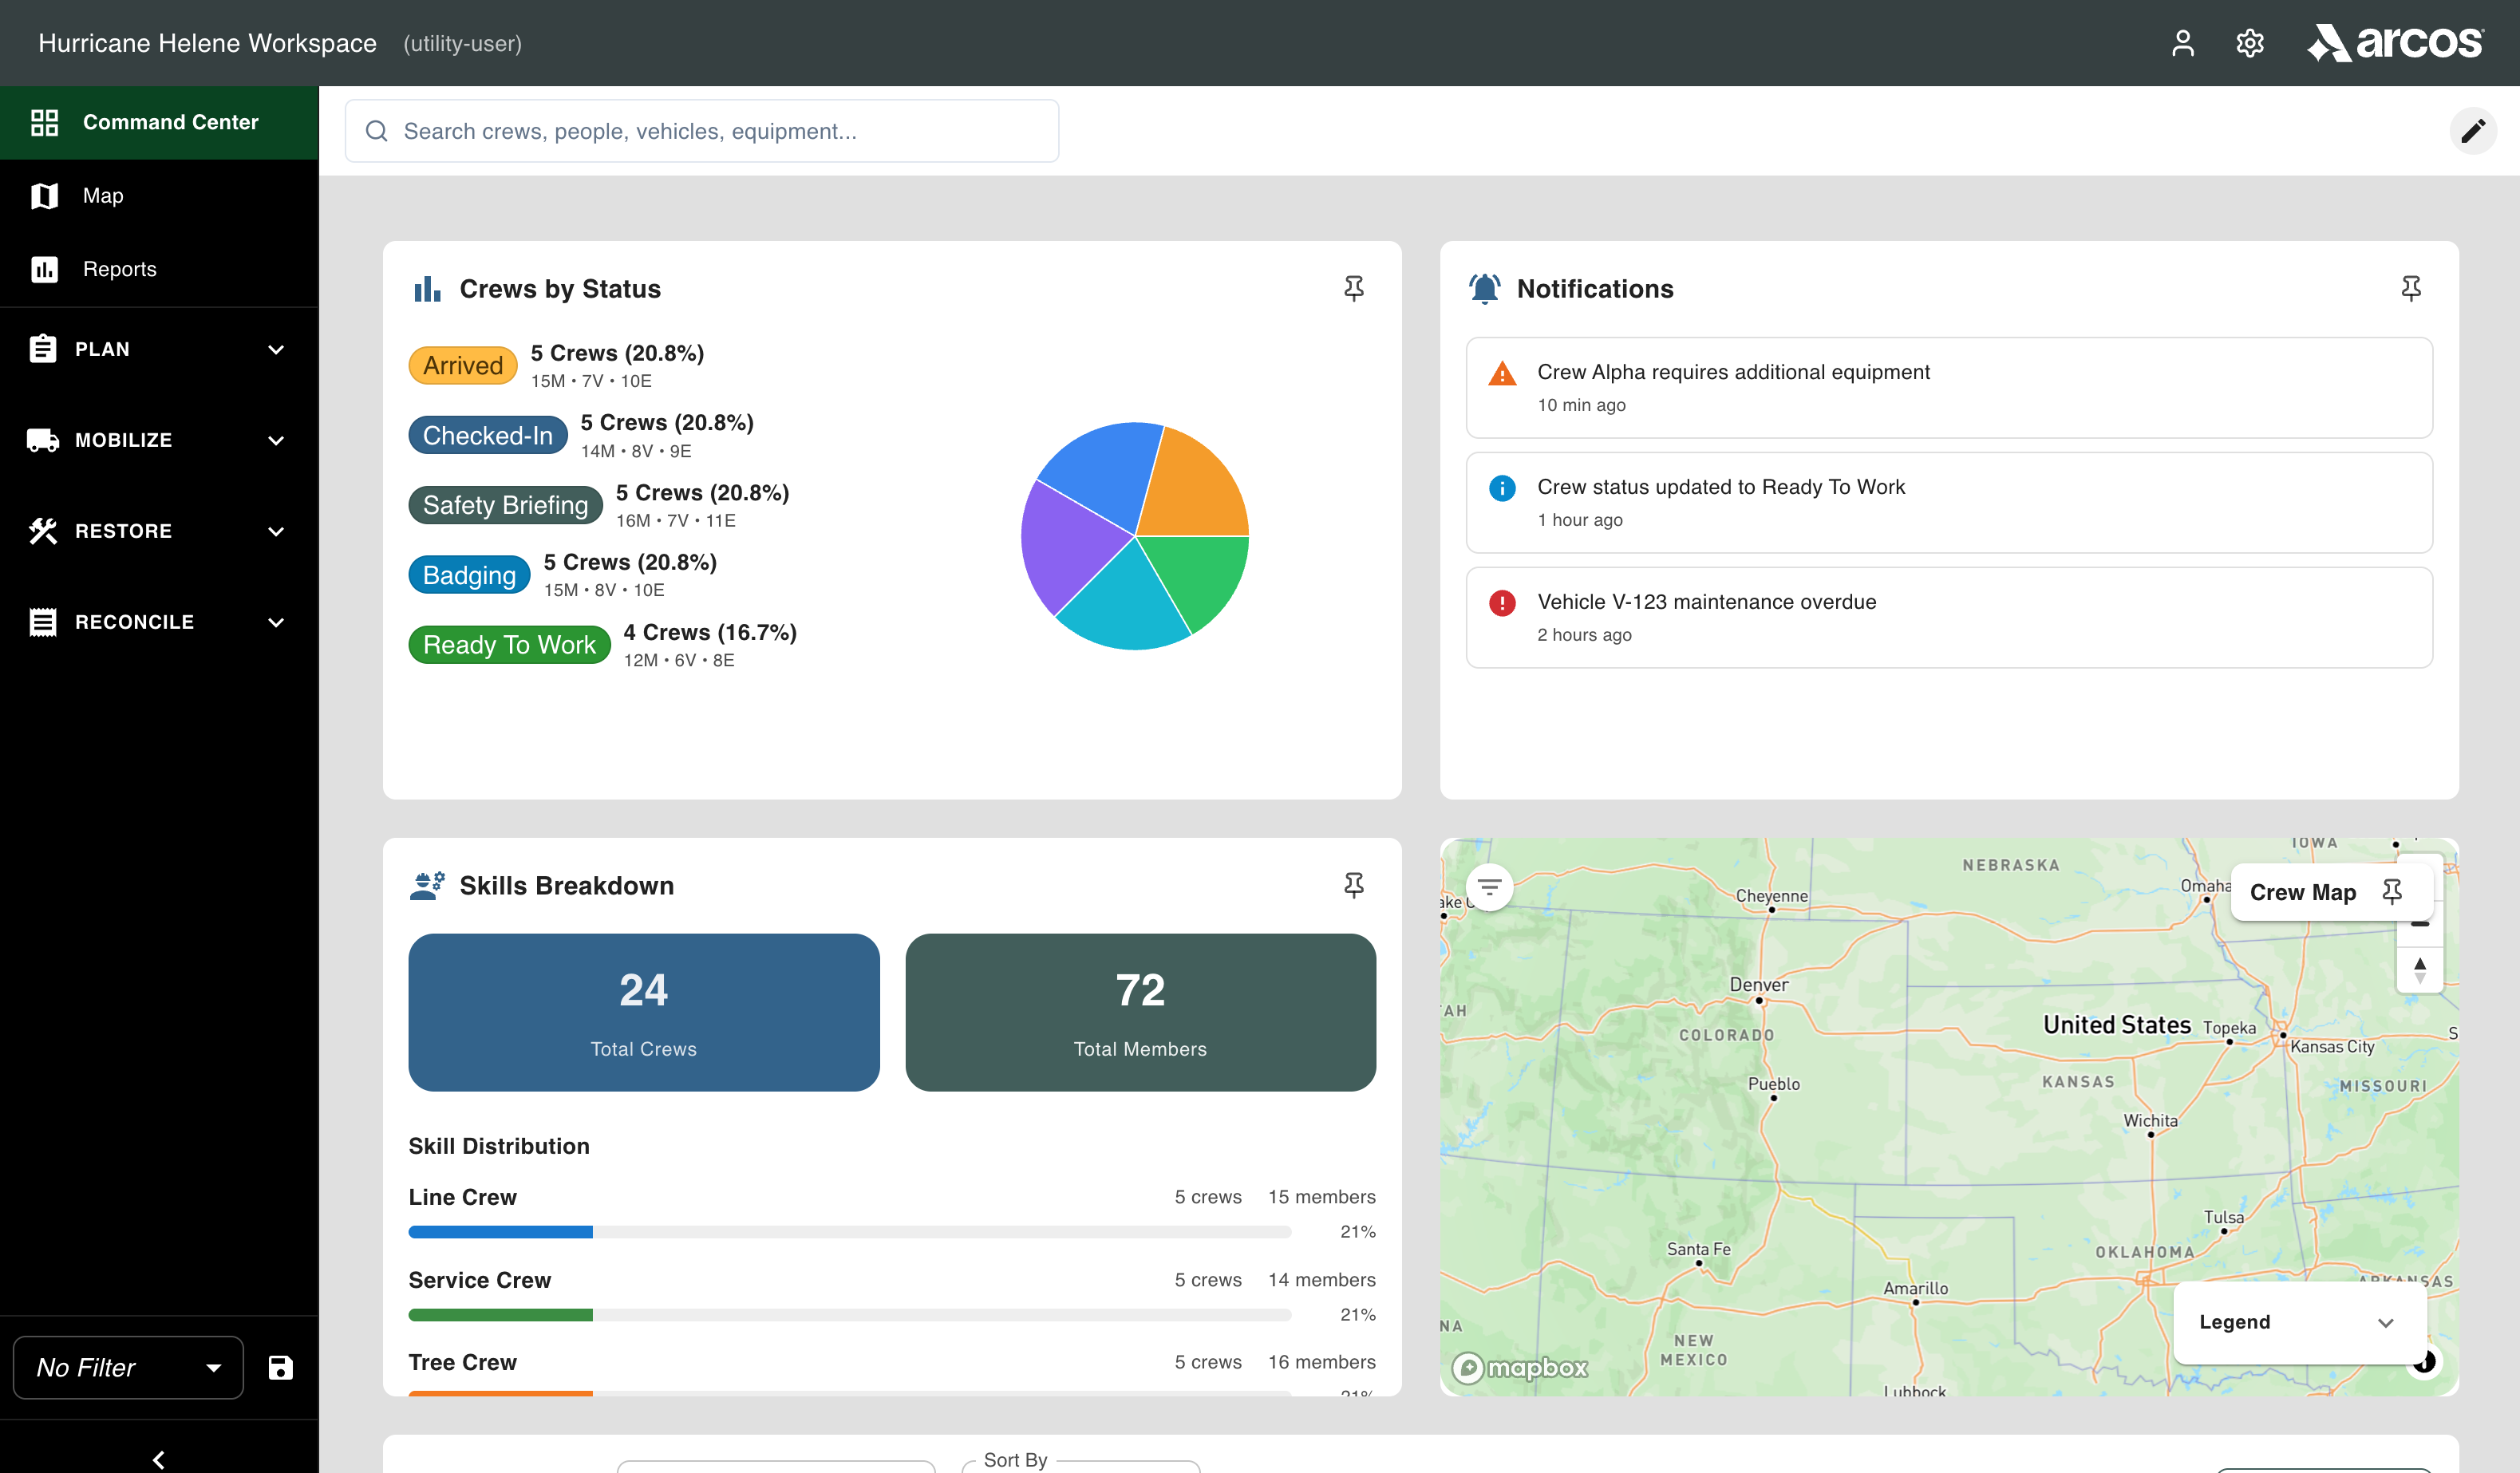The height and width of the screenshot is (1473, 2520).
Task: Save the current filter with disk icon
Action: coord(280,1367)
